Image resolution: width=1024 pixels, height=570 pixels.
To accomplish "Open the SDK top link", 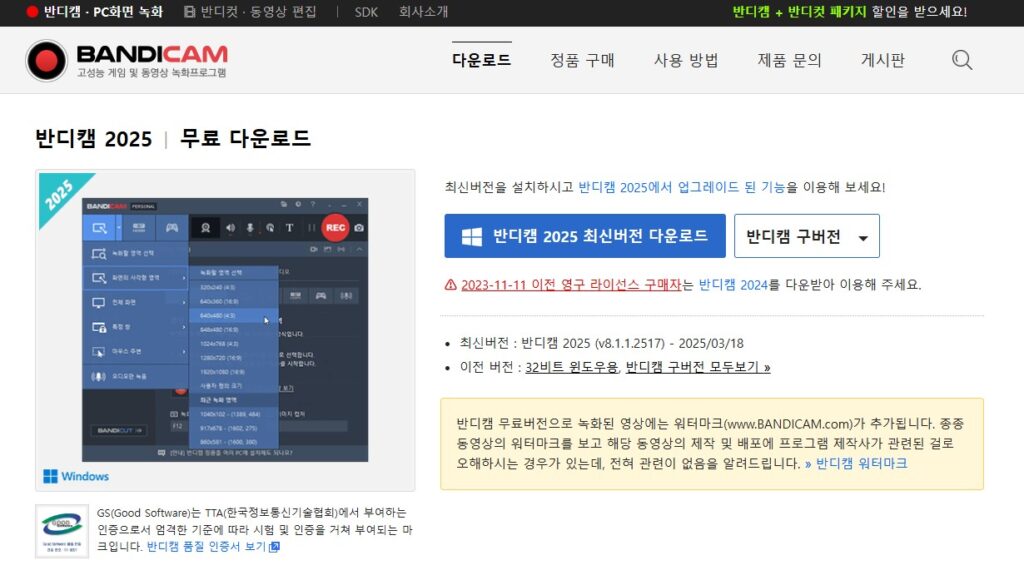I will pos(366,12).
